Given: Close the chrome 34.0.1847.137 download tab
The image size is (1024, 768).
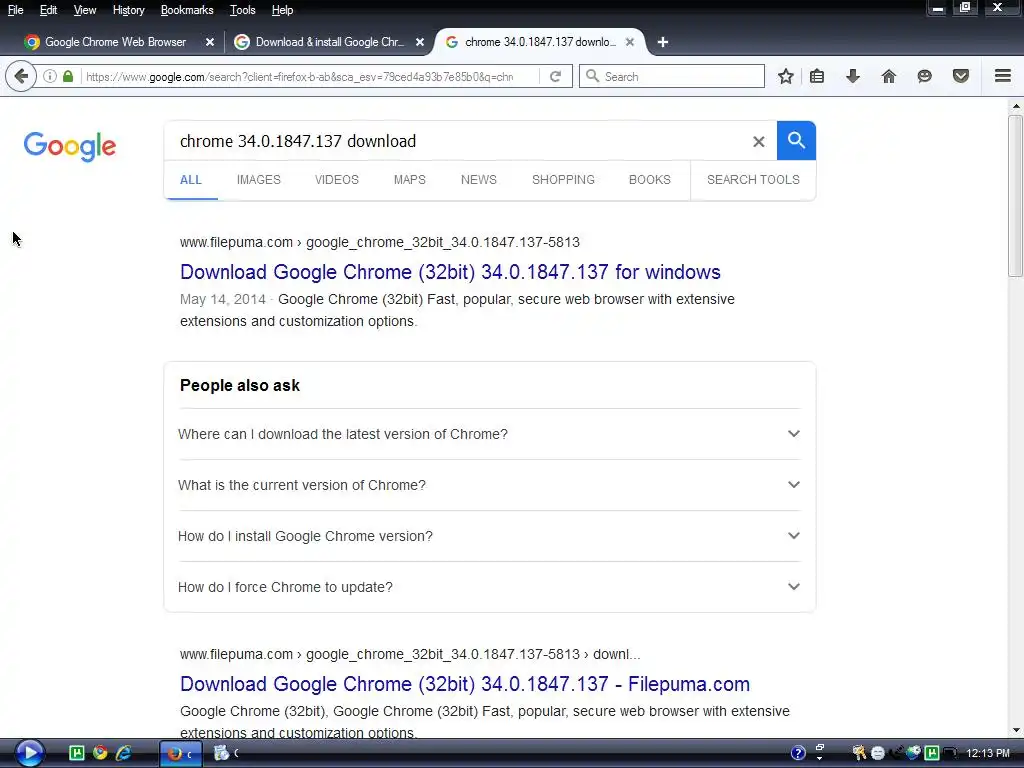Looking at the screenshot, I should (630, 42).
